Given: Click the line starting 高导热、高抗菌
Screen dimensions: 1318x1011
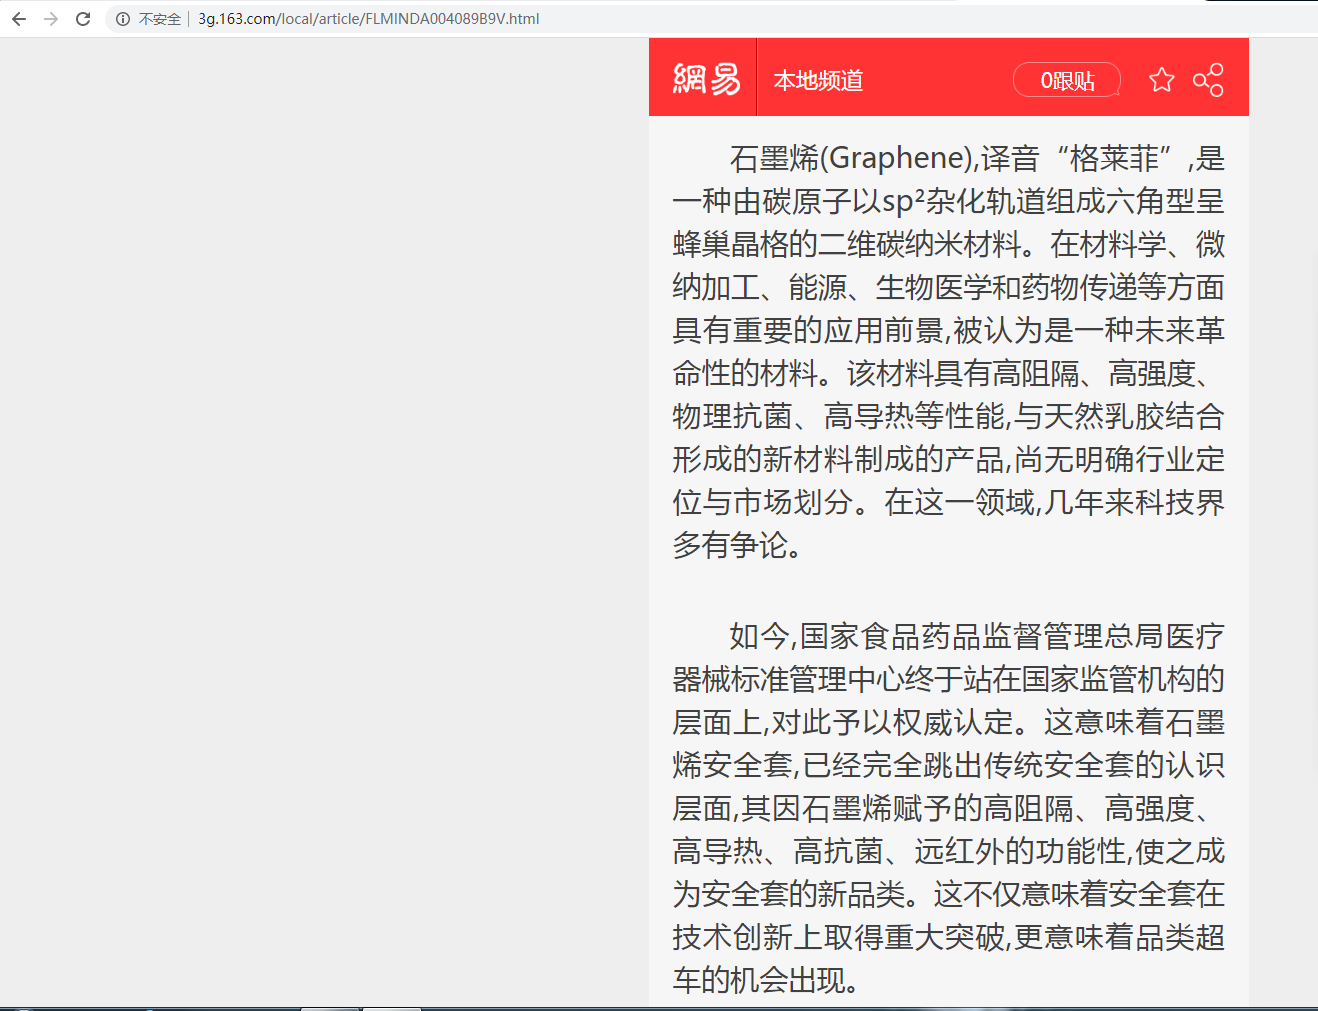Looking at the screenshot, I should coord(948,852).
